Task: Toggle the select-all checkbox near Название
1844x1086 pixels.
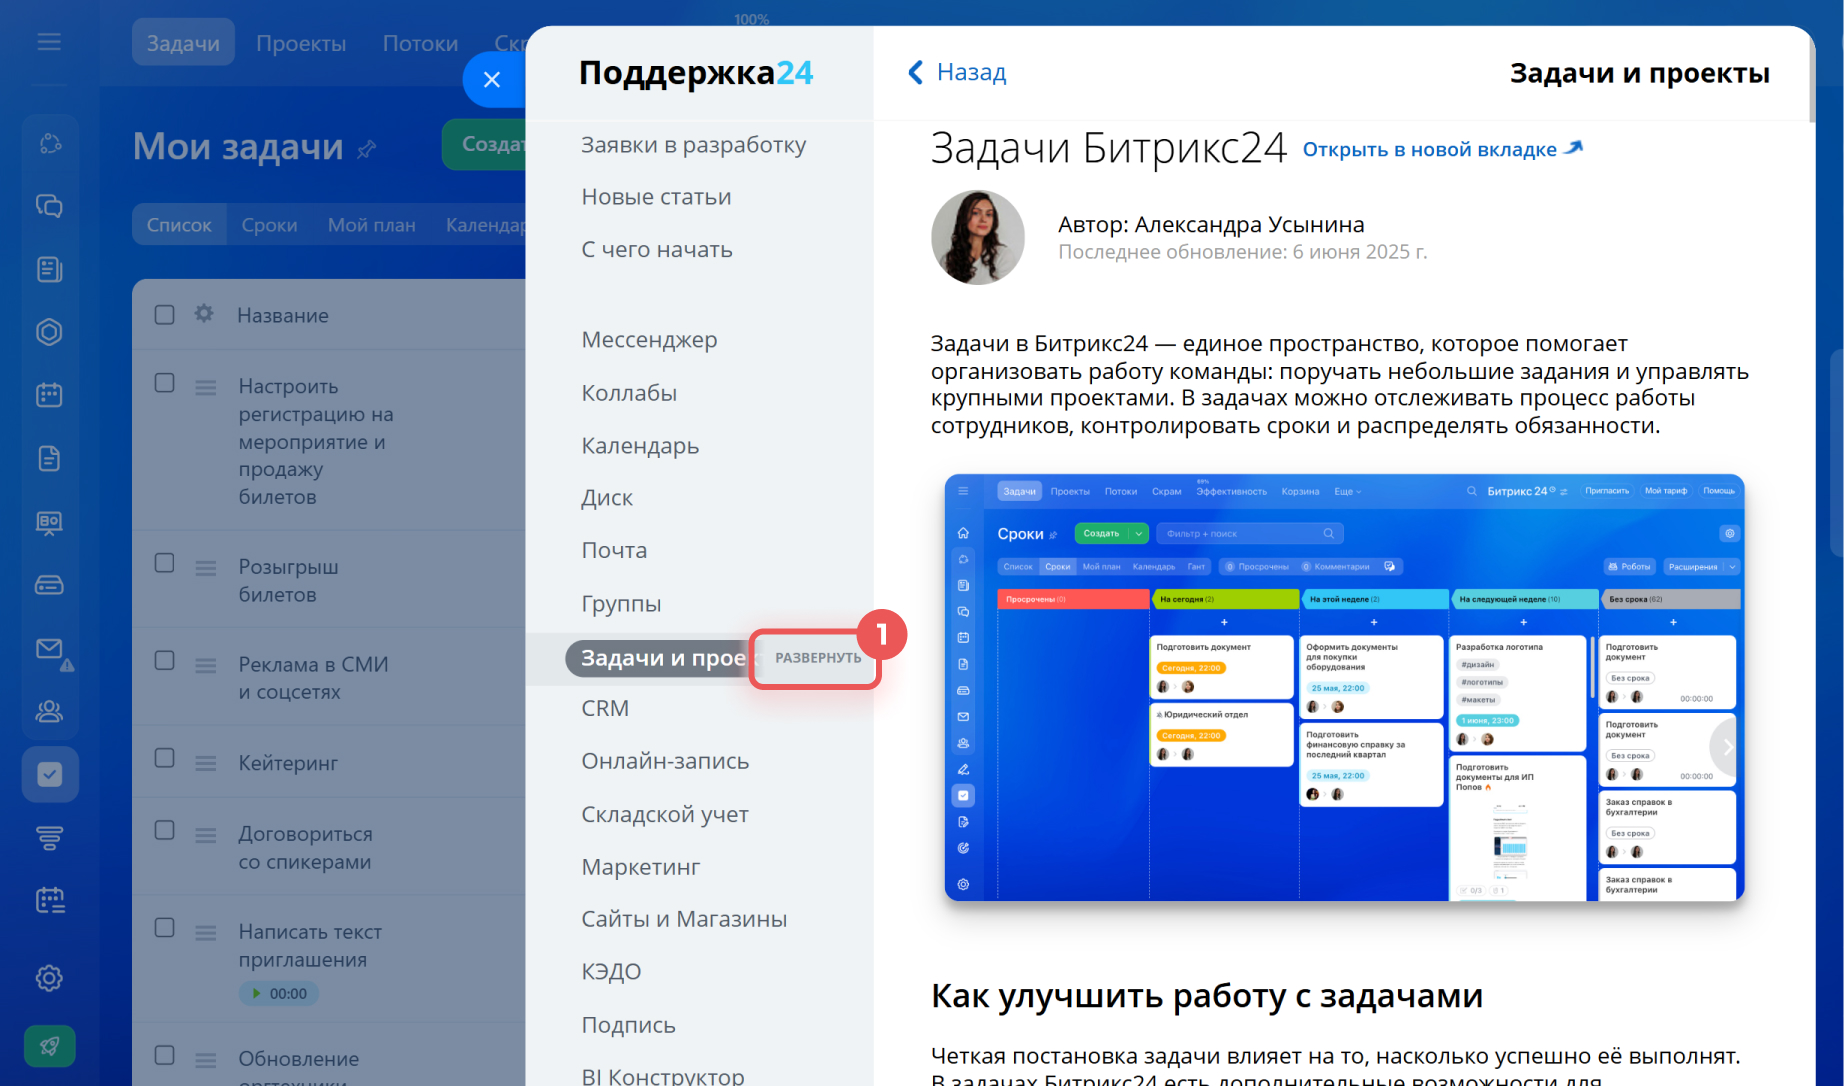Action: coord(165,315)
